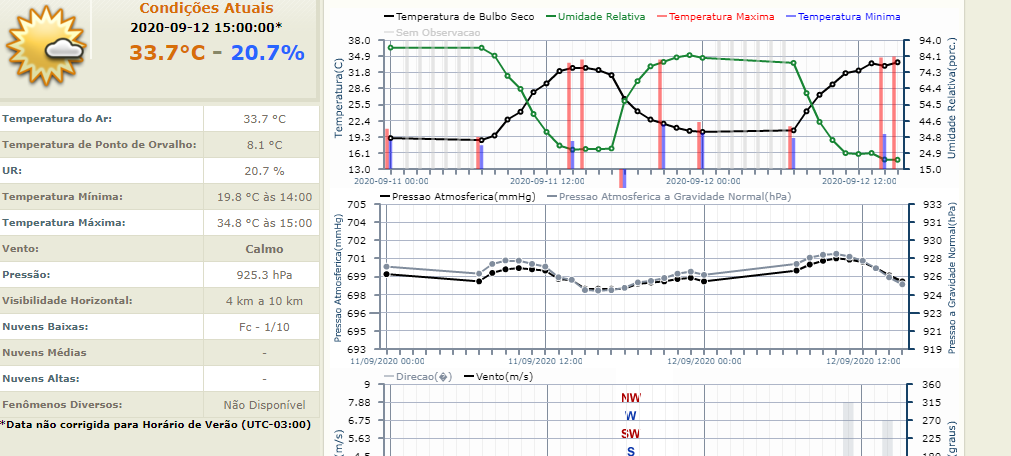Select the Nuvens Baixas row label
The image size is (1011, 456).
[45, 326]
